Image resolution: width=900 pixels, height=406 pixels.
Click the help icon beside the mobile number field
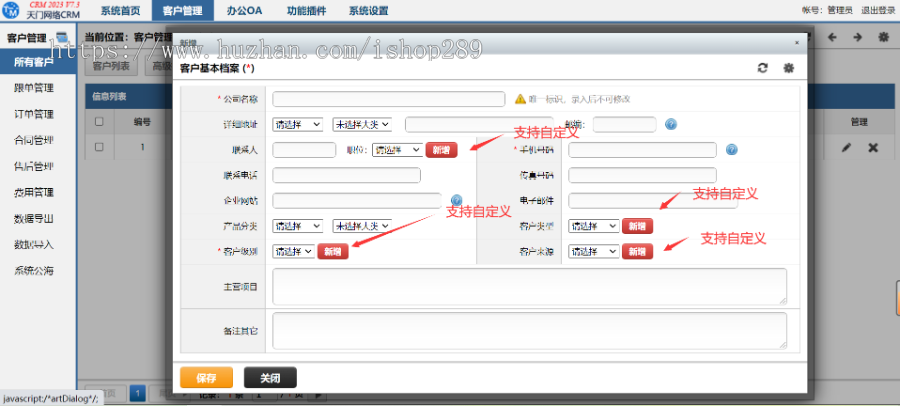(731, 150)
